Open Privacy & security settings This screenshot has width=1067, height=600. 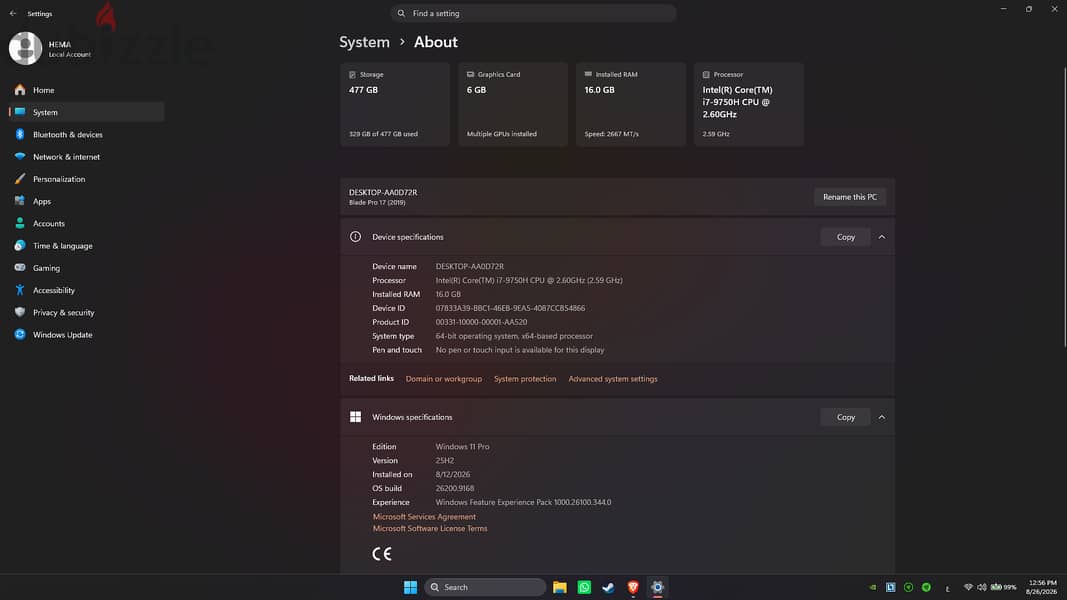[x=86, y=312]
